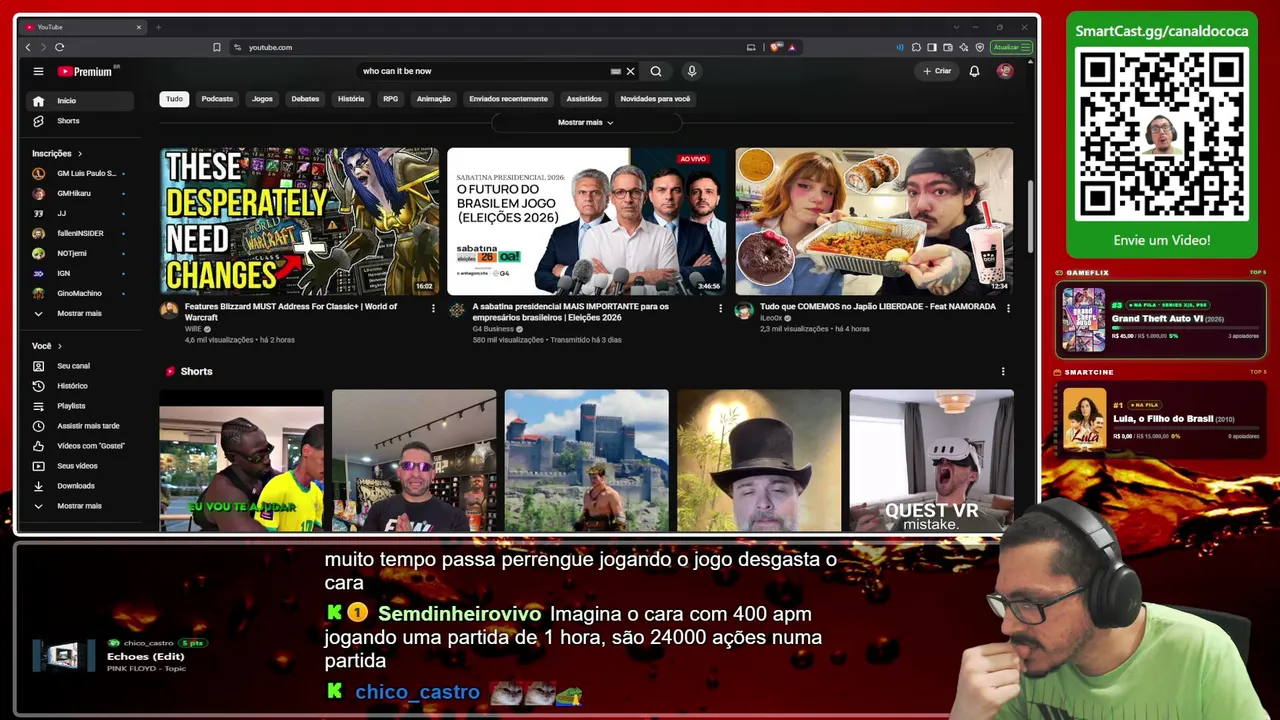Open Downloads in the sidebar
Image resolution: width=1280 pixels, height=720 pixels.
[82, 486]
